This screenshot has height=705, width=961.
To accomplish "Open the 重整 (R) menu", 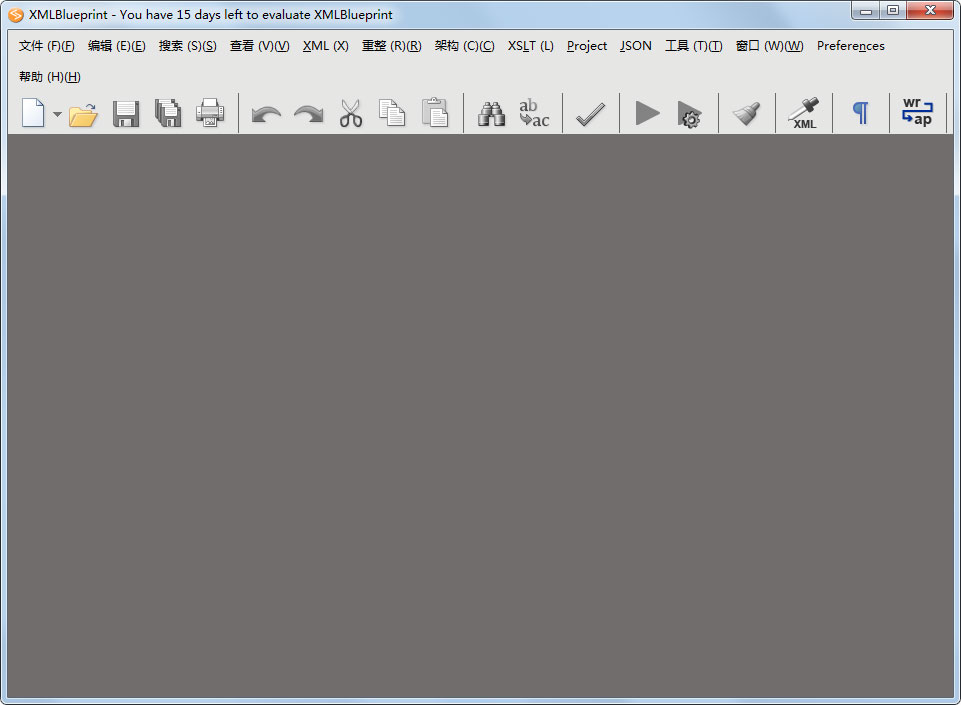I will coord(392,46).
